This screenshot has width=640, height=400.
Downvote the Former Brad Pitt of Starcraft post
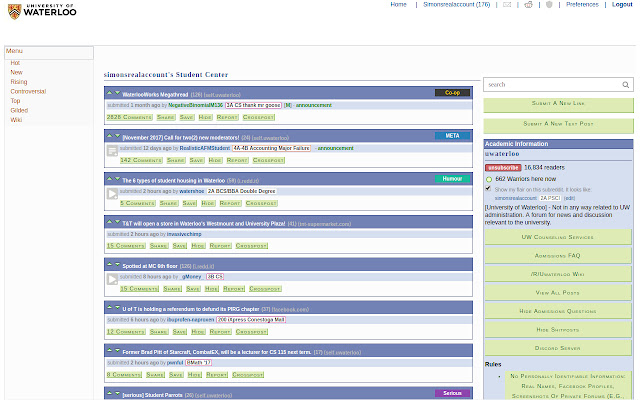pyautogui.click(x=117, y=350)
